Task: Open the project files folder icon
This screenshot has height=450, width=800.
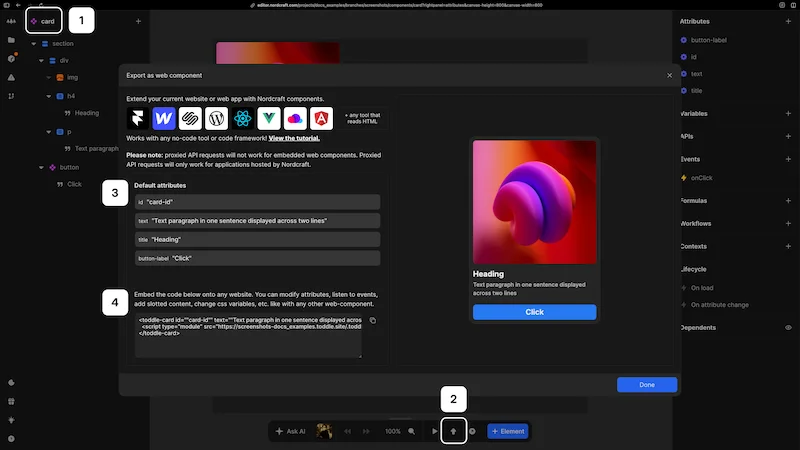Action: point(11,40)
